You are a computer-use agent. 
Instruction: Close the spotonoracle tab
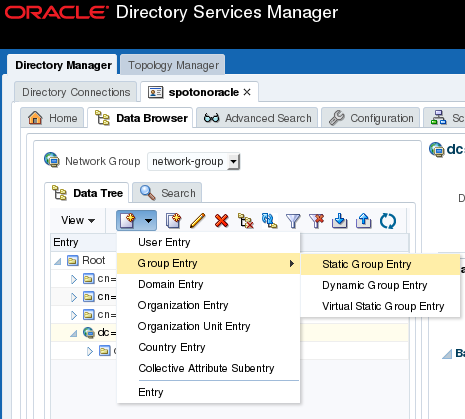[x=247, y=92]
